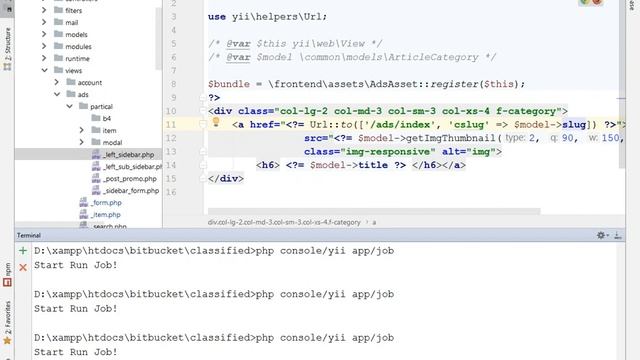Screen dimensions: 640x360
Task: Fold code block at line 10 gutter
Action: pos(202,111)
